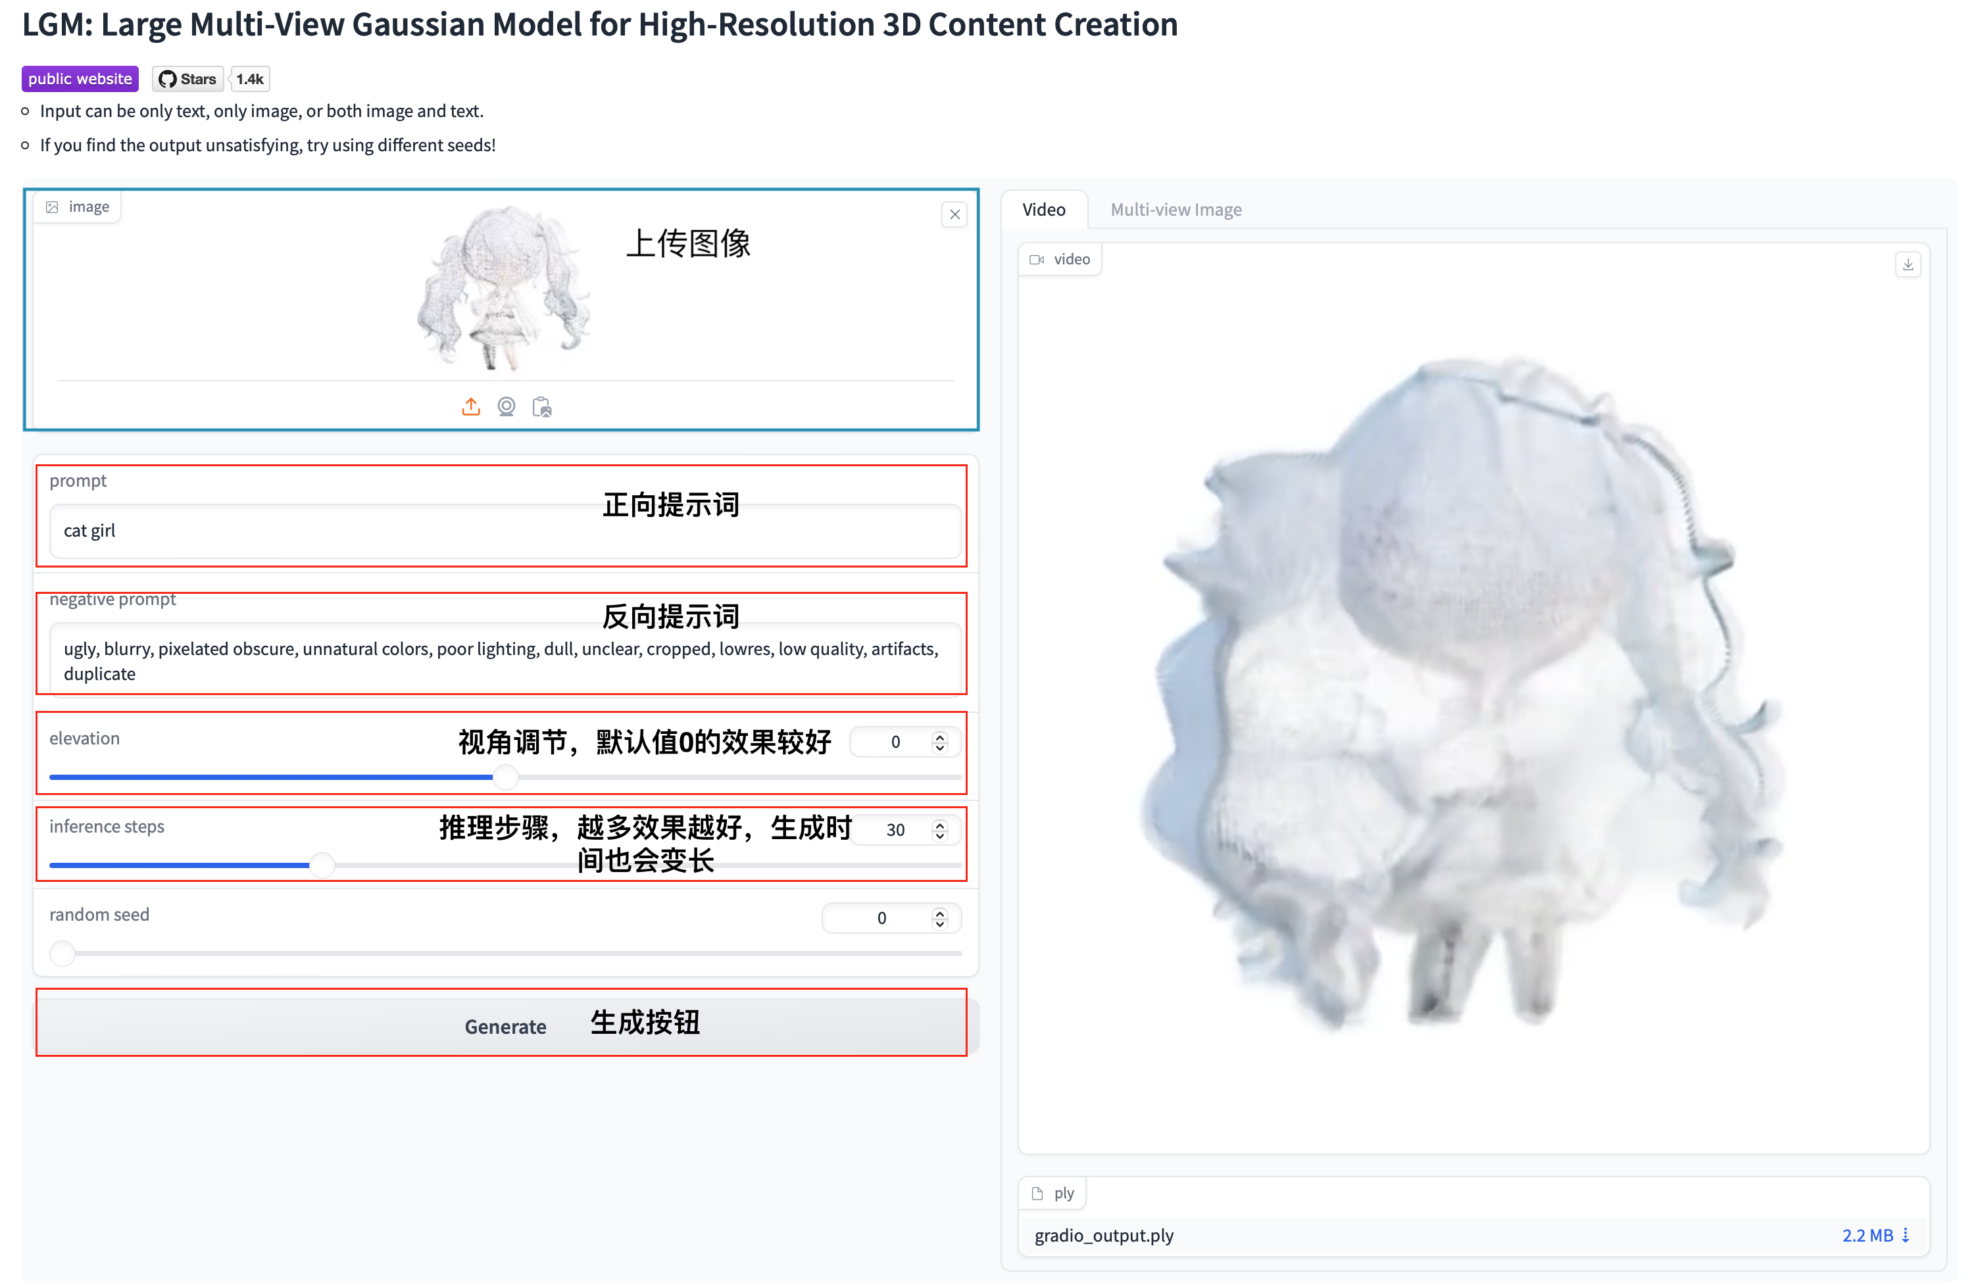
Task: Click the elevation stepper arrows
Action: tap(940, 742)
